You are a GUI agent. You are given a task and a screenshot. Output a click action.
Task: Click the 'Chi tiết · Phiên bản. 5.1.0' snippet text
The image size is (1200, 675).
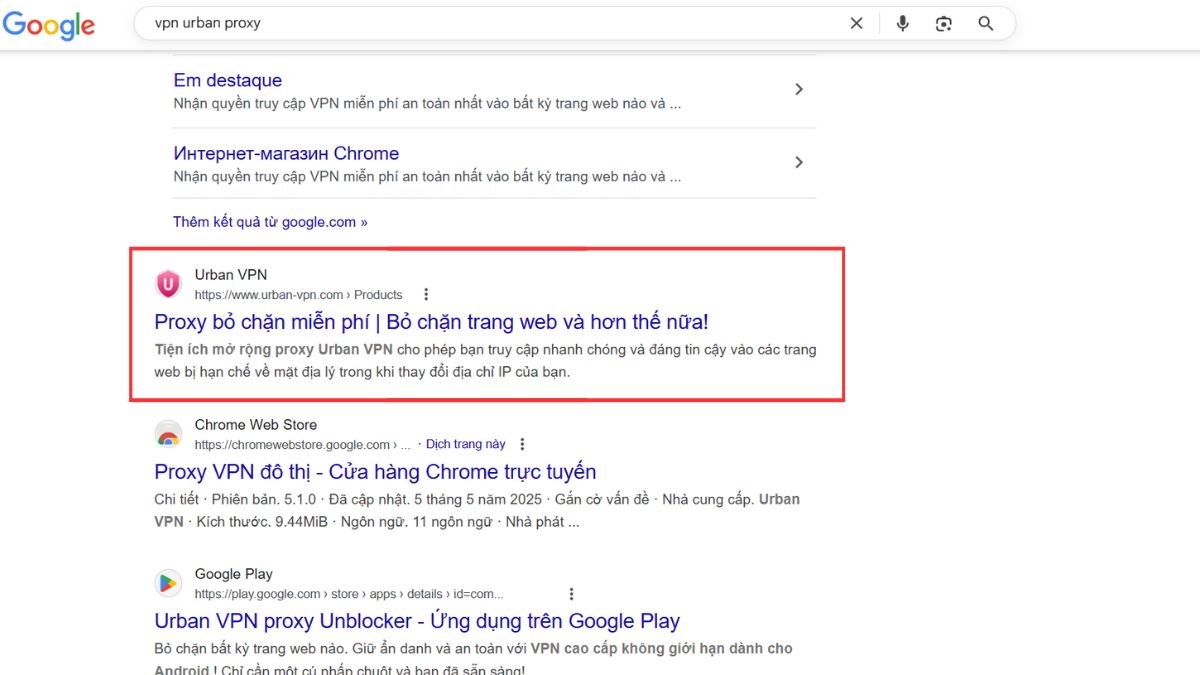click(x=233, y=499)
